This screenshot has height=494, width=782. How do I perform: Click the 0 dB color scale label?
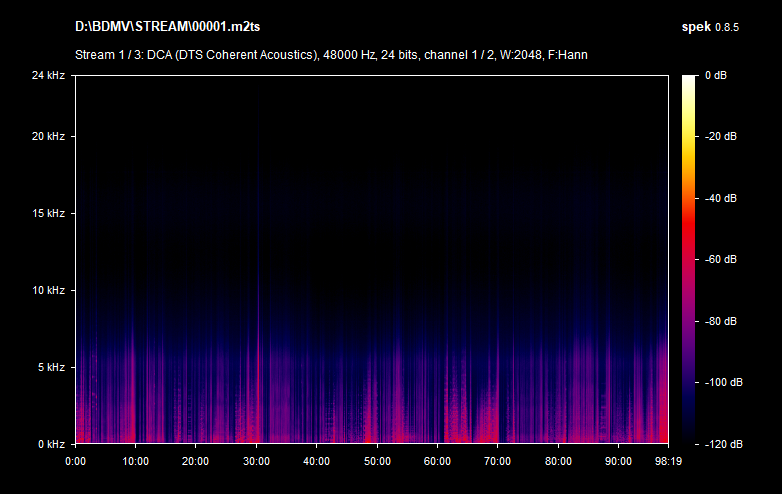715,76
